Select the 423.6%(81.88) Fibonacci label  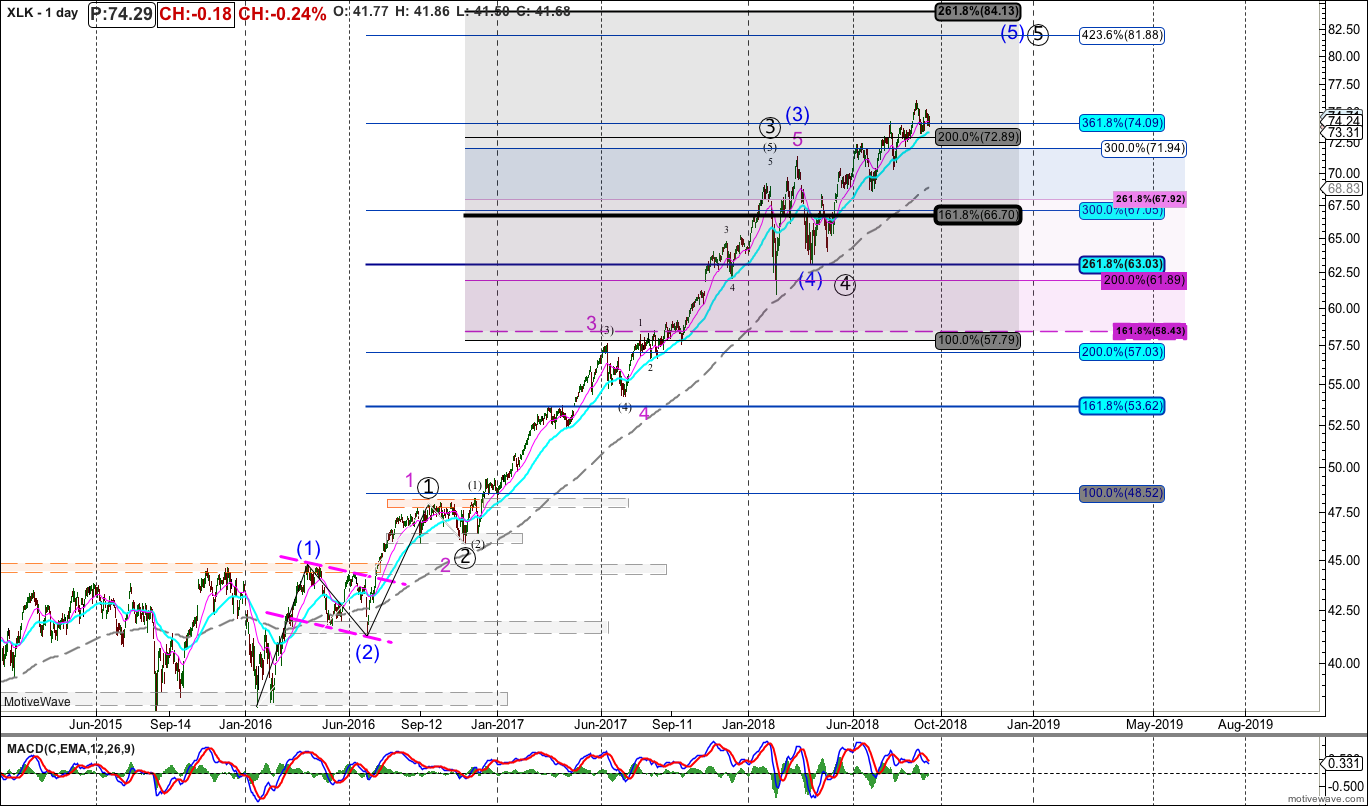pyautogui.click(x=1123, y=35)
